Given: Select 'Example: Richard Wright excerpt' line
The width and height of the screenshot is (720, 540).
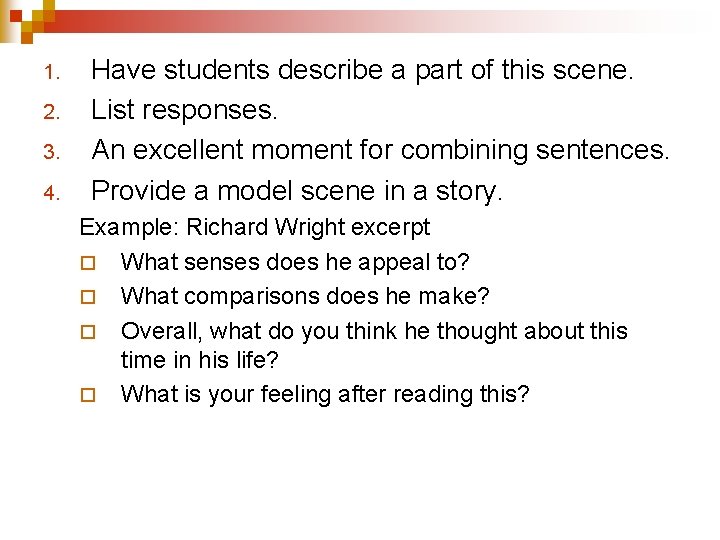Looking at the screenshot, I should pyautogui.click(x=255, y=228).
